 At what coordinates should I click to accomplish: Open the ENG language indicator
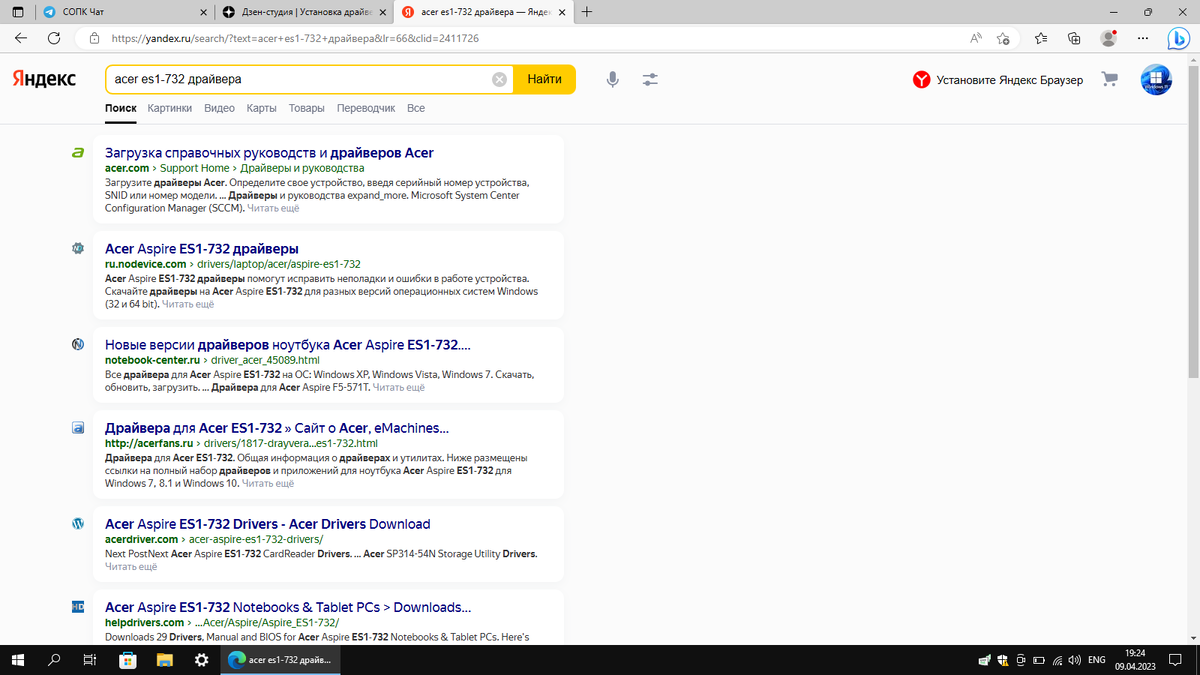coord(1096,660)
